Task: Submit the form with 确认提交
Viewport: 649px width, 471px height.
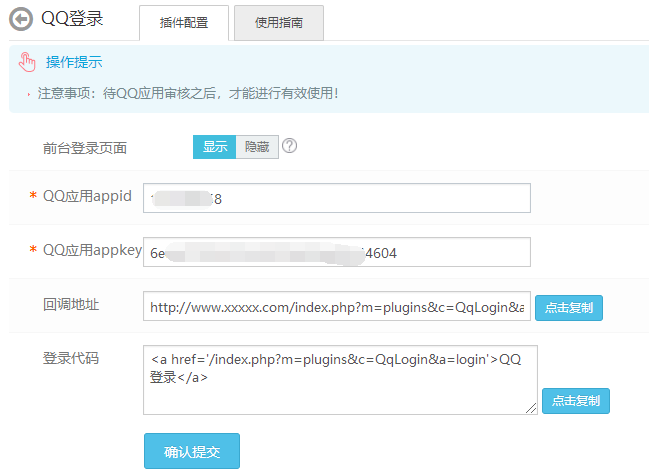Action: 192,451
